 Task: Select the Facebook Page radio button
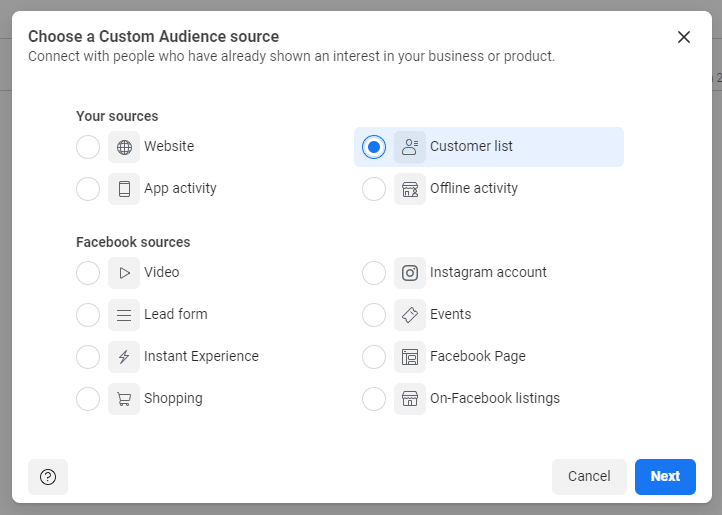coord(374,357)
